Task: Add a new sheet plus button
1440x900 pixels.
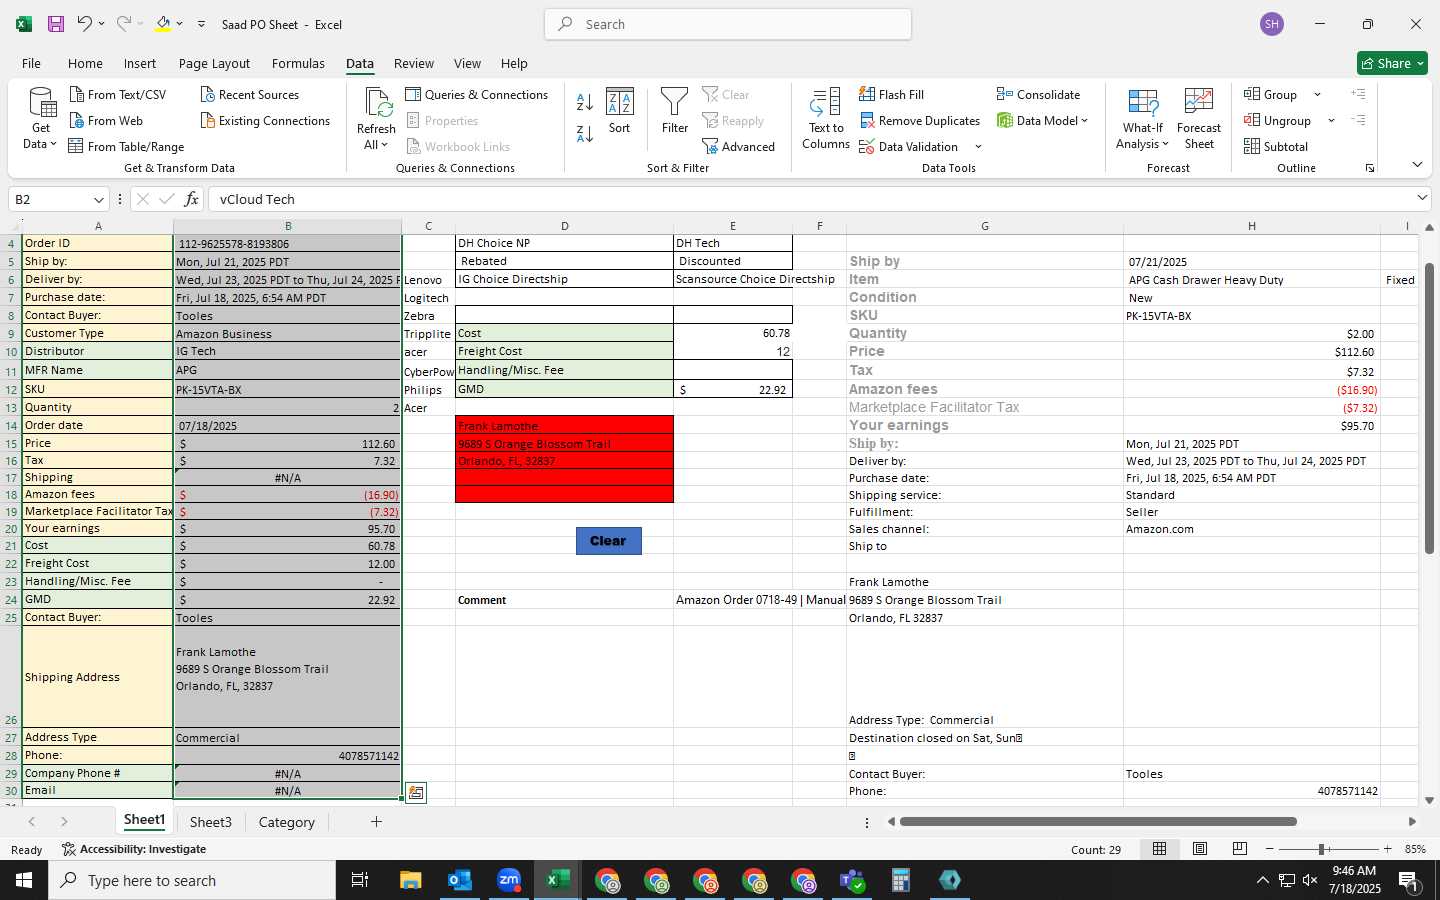Action: pyautogui.click(x=376, y=821)
